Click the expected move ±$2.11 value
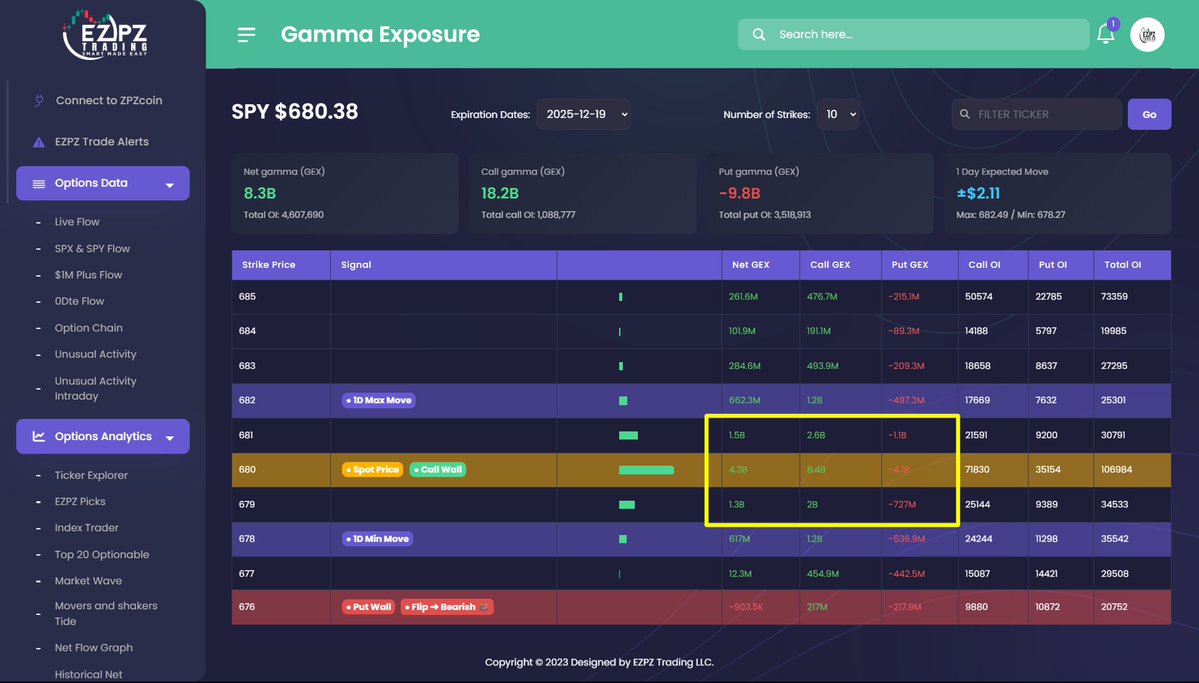The image size is (1199, 683). click(978, 194)
